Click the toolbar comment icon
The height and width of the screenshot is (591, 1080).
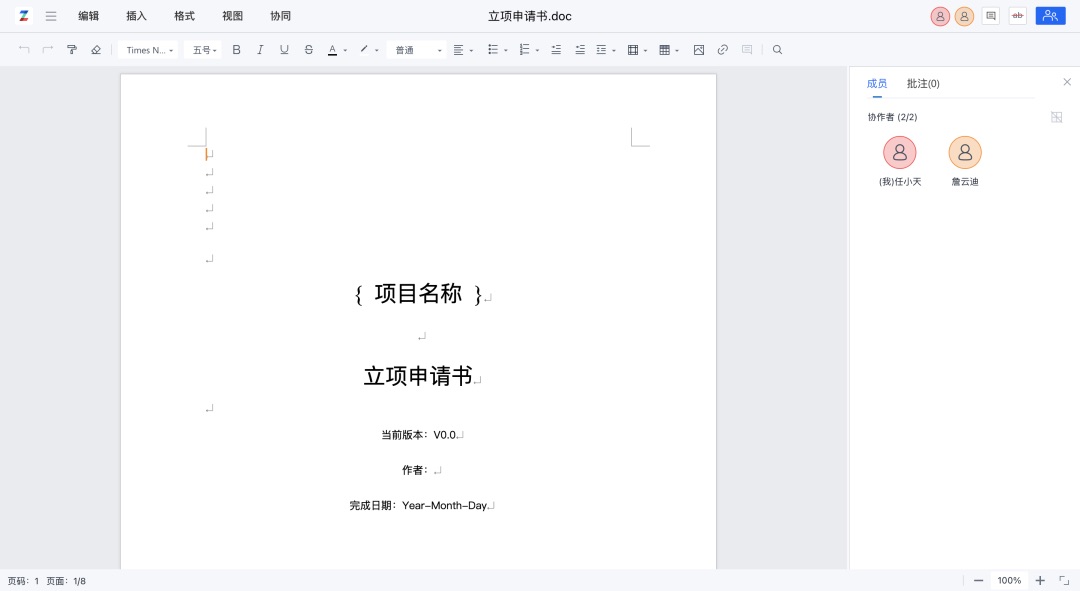coord(747,50)
